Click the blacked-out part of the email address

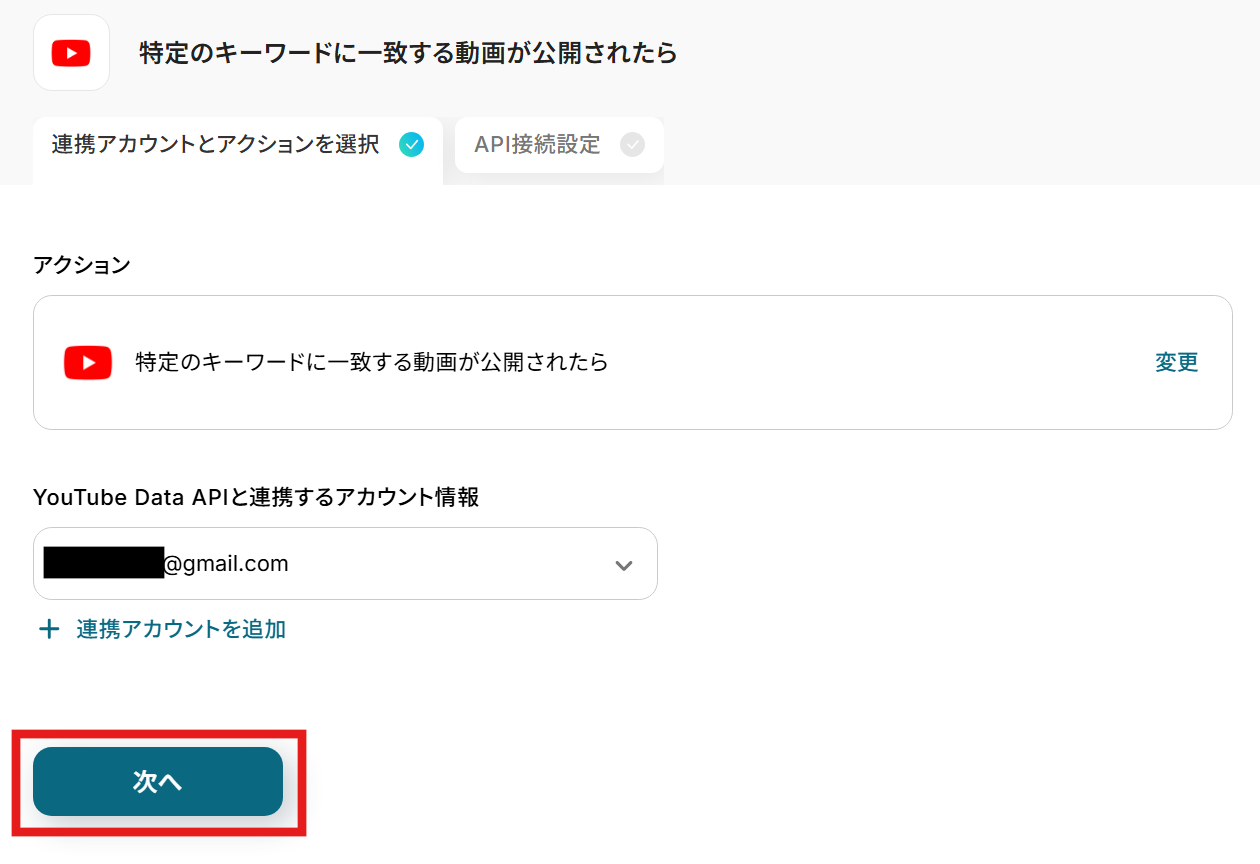pyautogui.click(x=103, y=564)
